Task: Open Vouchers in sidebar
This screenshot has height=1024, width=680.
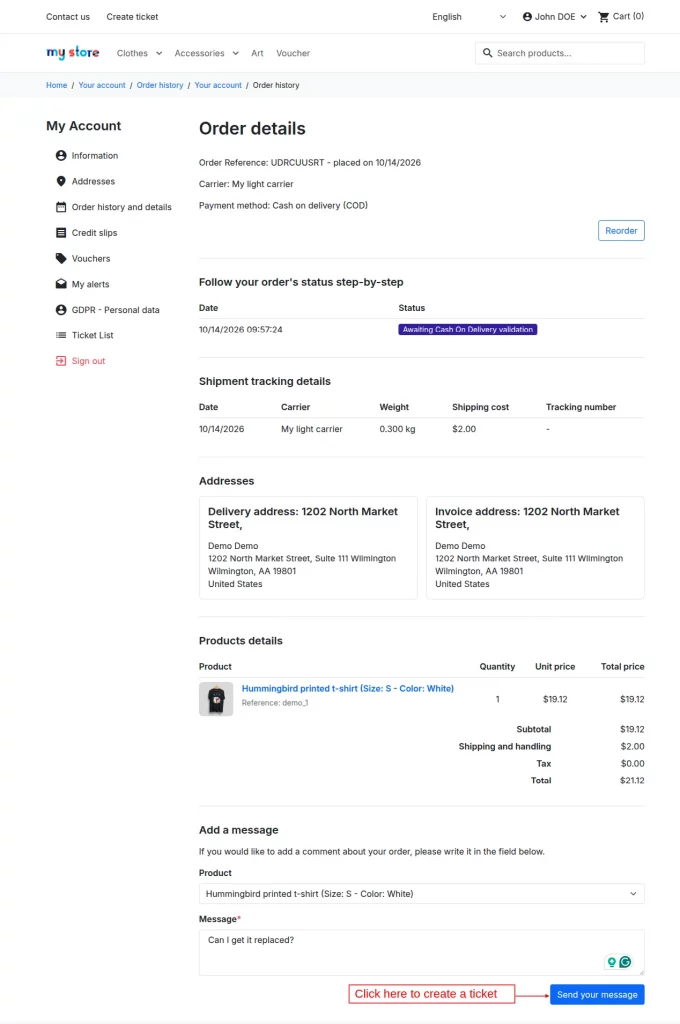Action: point(91,259)
